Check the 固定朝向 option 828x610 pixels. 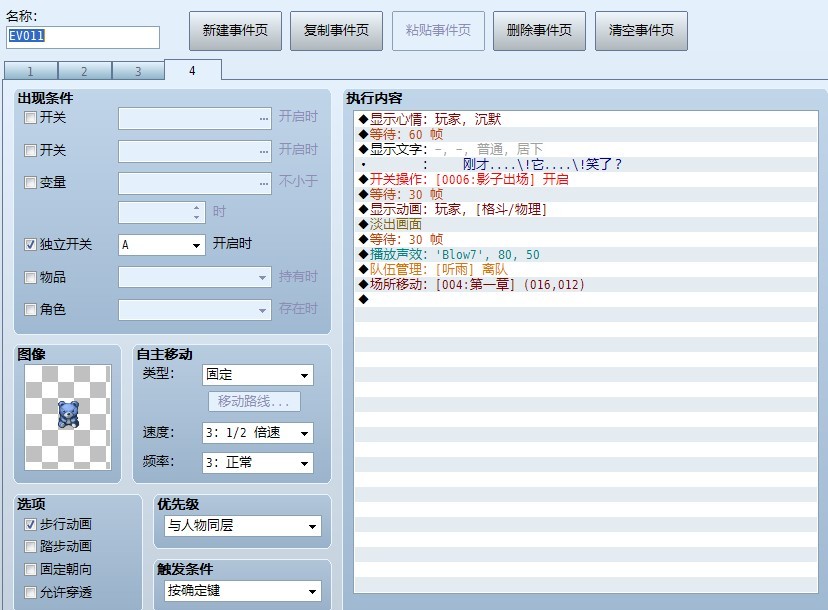(x=31, y=569)
